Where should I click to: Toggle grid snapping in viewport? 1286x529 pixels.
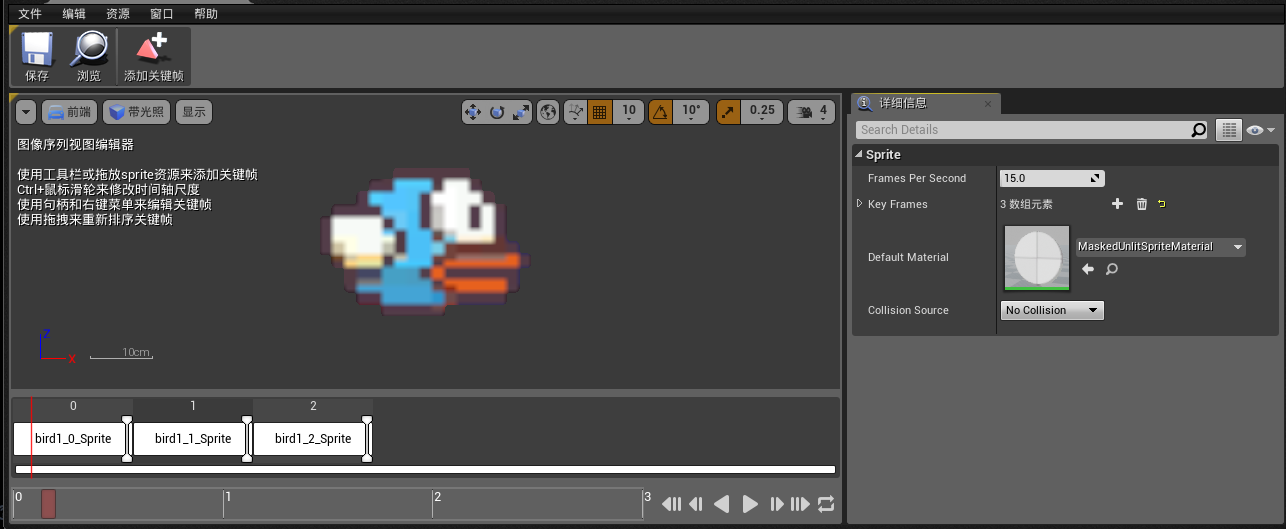[600, 112]
